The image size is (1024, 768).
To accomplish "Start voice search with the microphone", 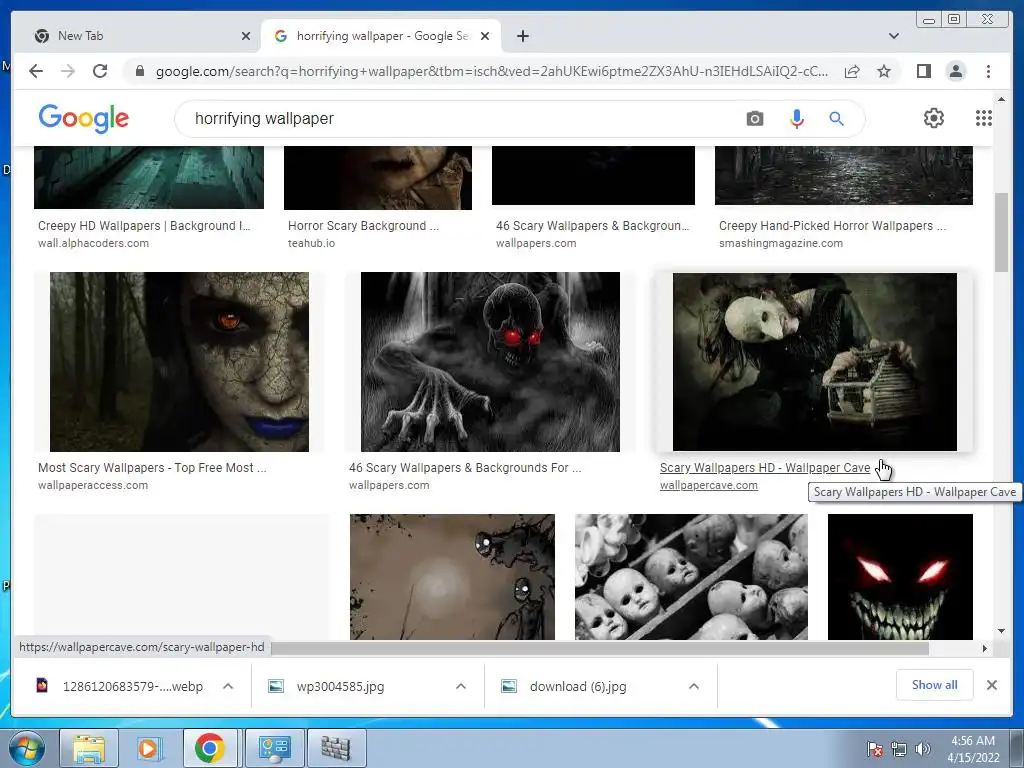I will (x=797, y=119).
